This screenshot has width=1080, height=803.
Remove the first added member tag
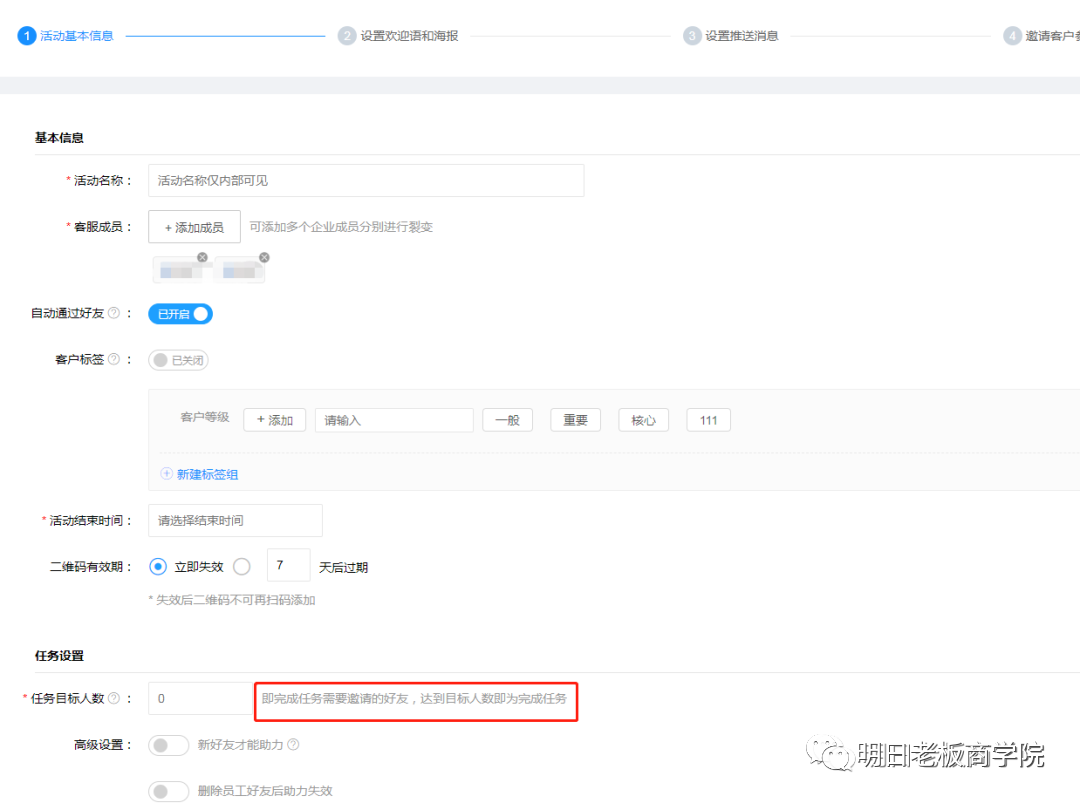(x=202, y=257)
